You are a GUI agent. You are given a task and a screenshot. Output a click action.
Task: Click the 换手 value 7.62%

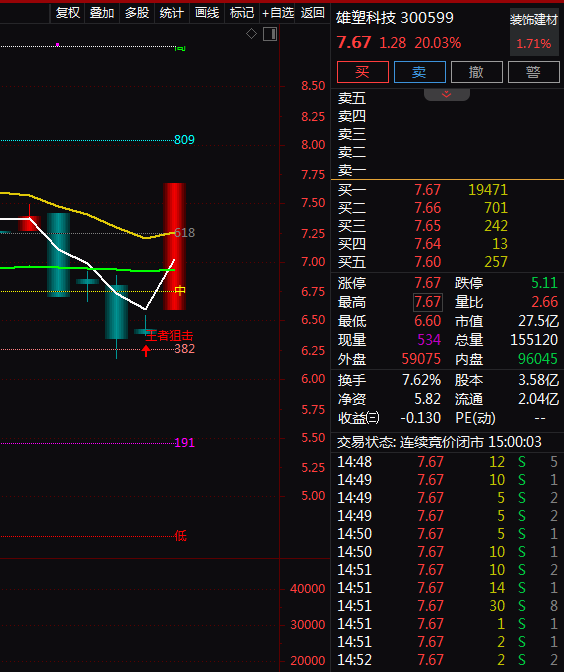tap(421, 380)
